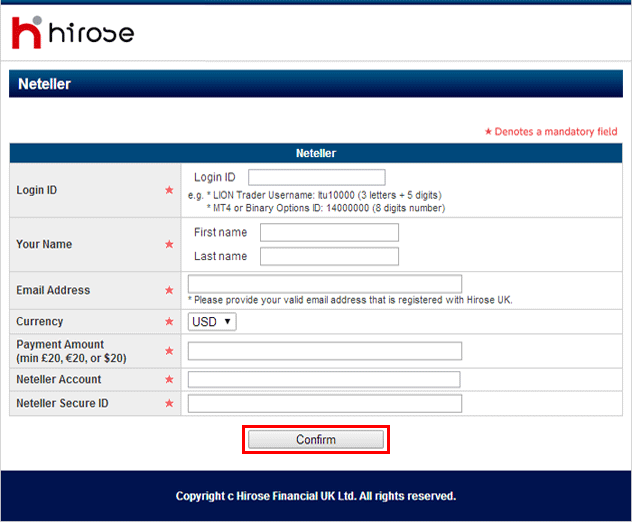Click the 'Login ID' row label

coord(37,190)
